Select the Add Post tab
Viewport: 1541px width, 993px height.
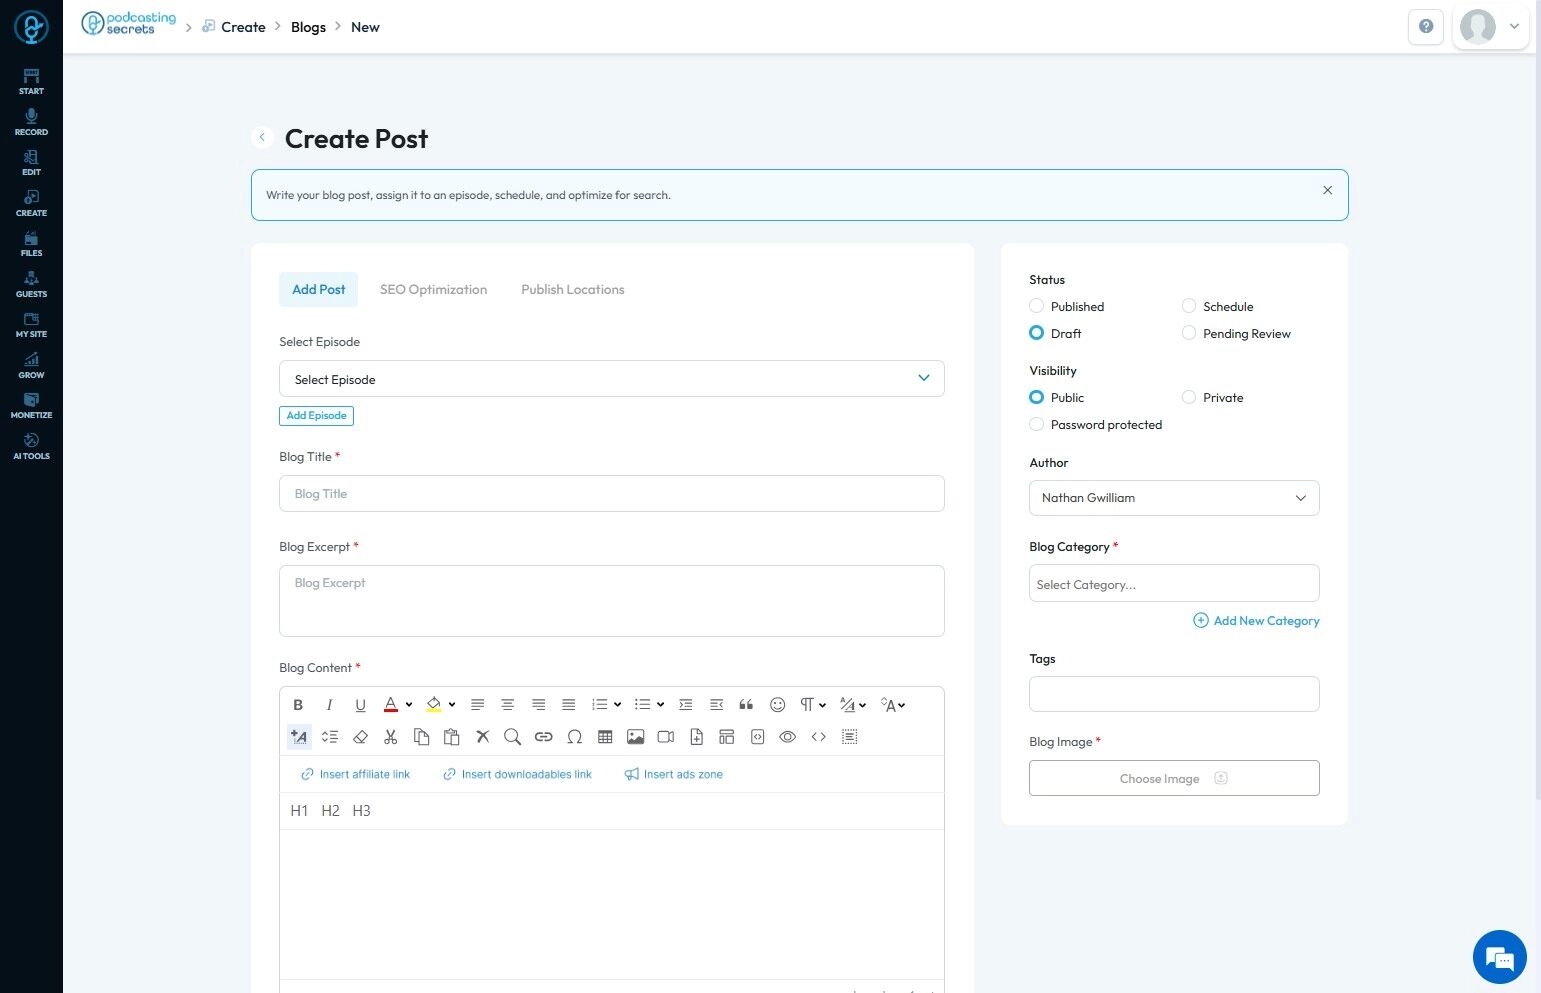(318, 289)
